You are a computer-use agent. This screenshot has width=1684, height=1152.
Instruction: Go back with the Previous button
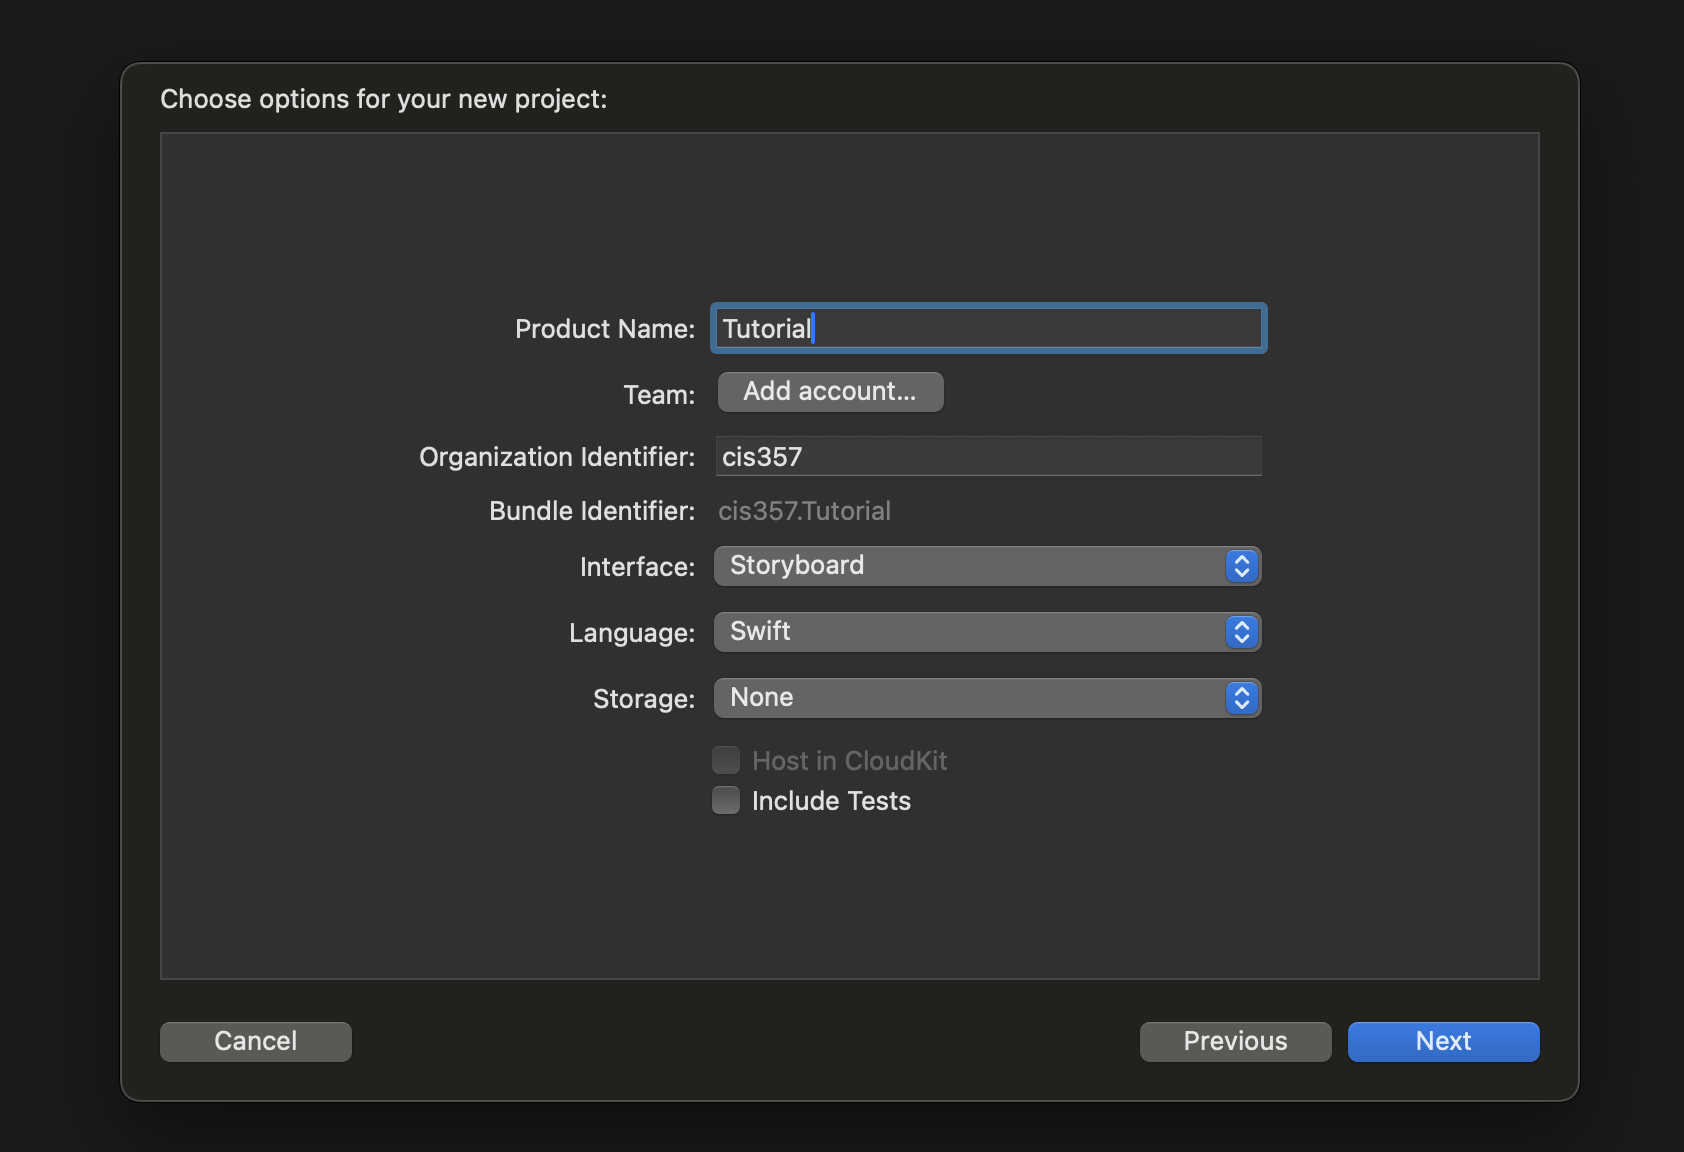[1235, 1041]
